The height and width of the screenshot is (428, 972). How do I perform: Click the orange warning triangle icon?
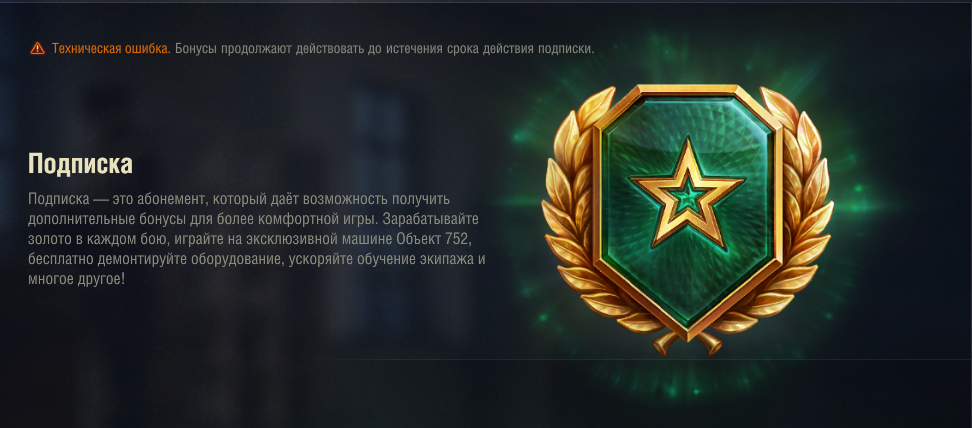38,48
